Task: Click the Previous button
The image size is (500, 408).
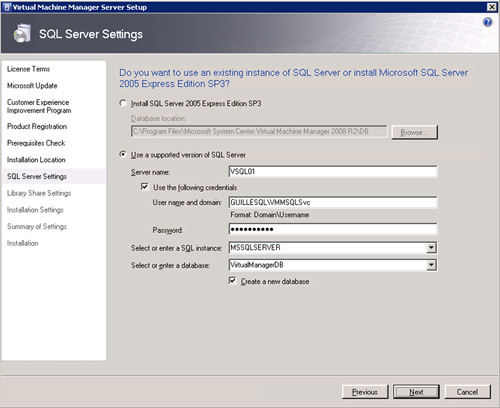Action: pos(365,392)
